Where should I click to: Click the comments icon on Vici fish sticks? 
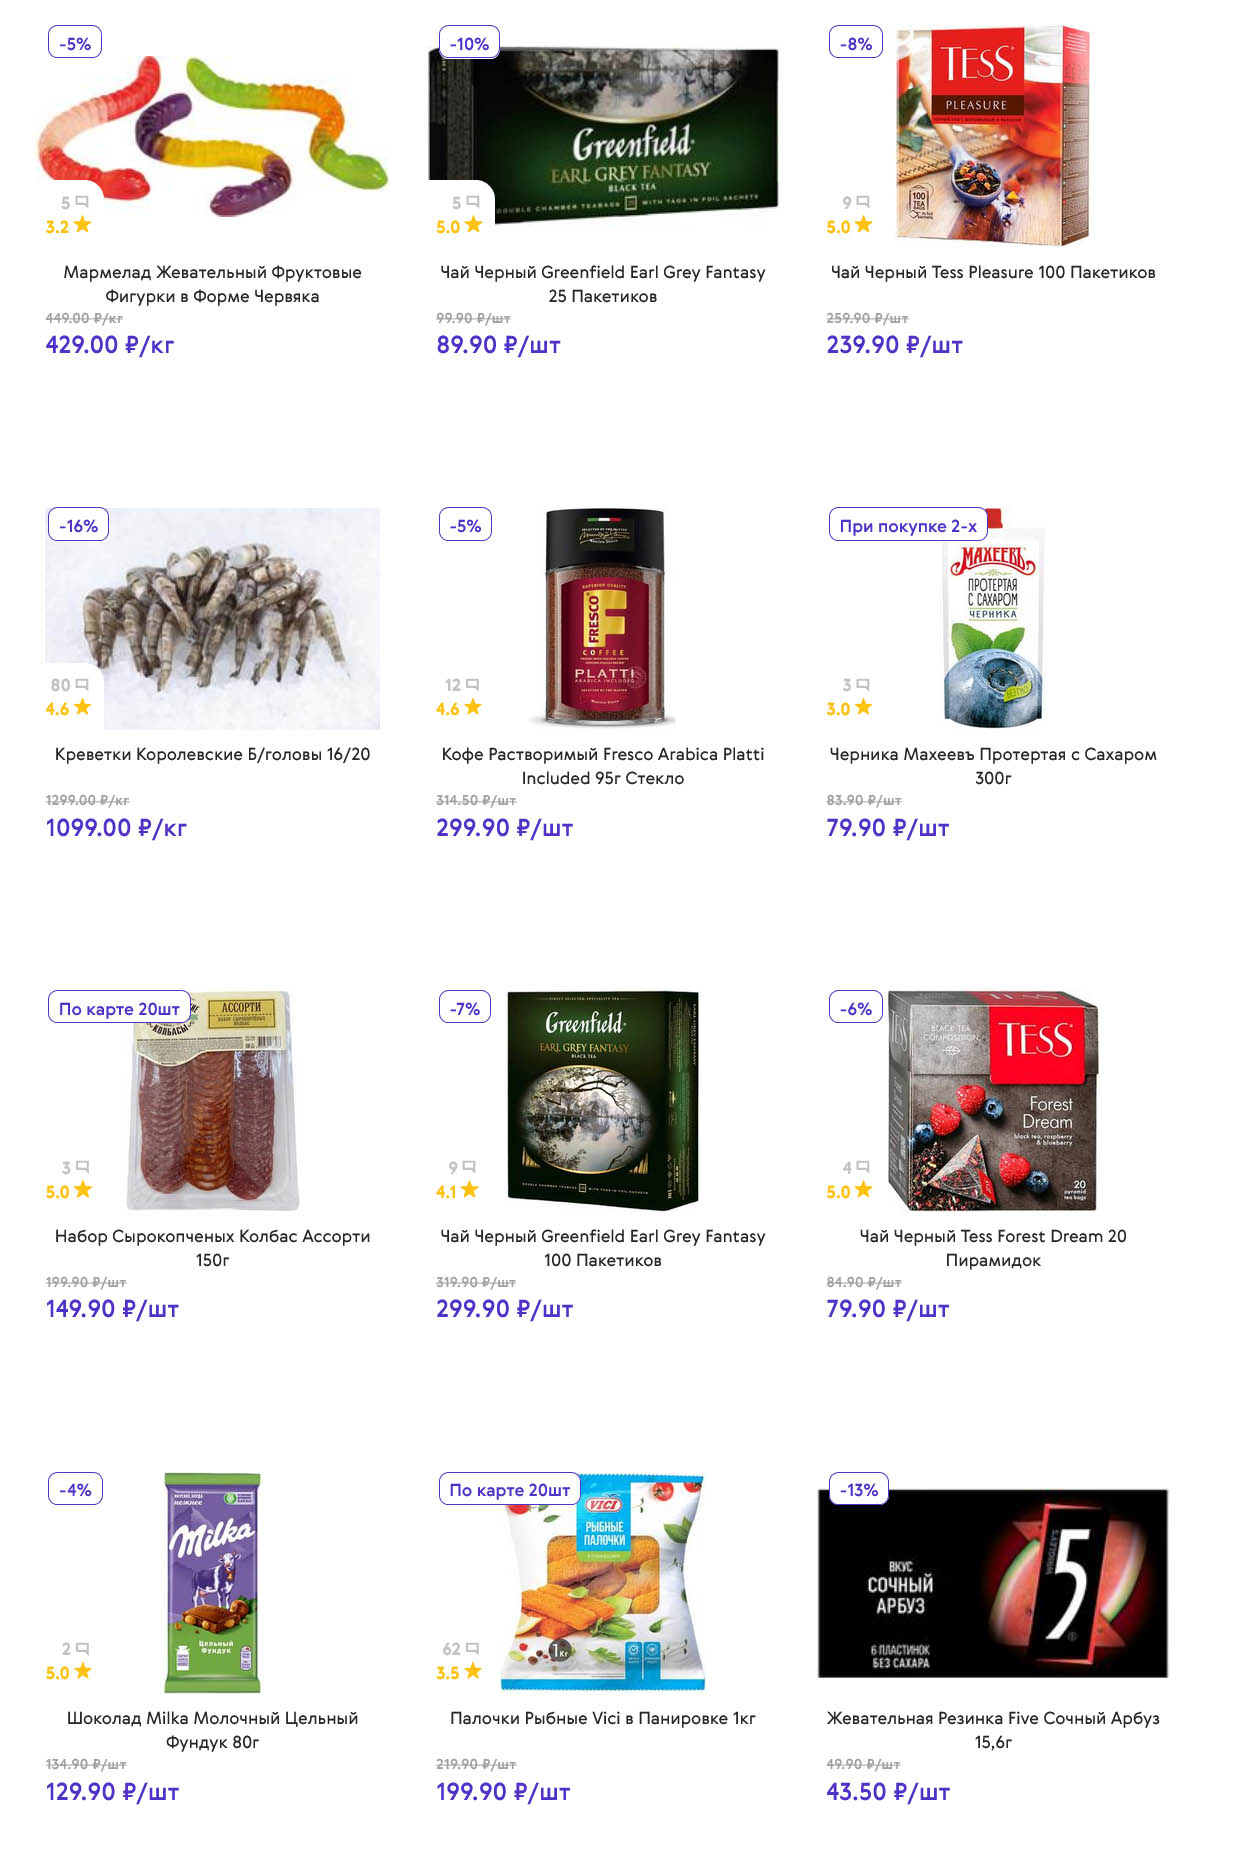pos(473,1649)
